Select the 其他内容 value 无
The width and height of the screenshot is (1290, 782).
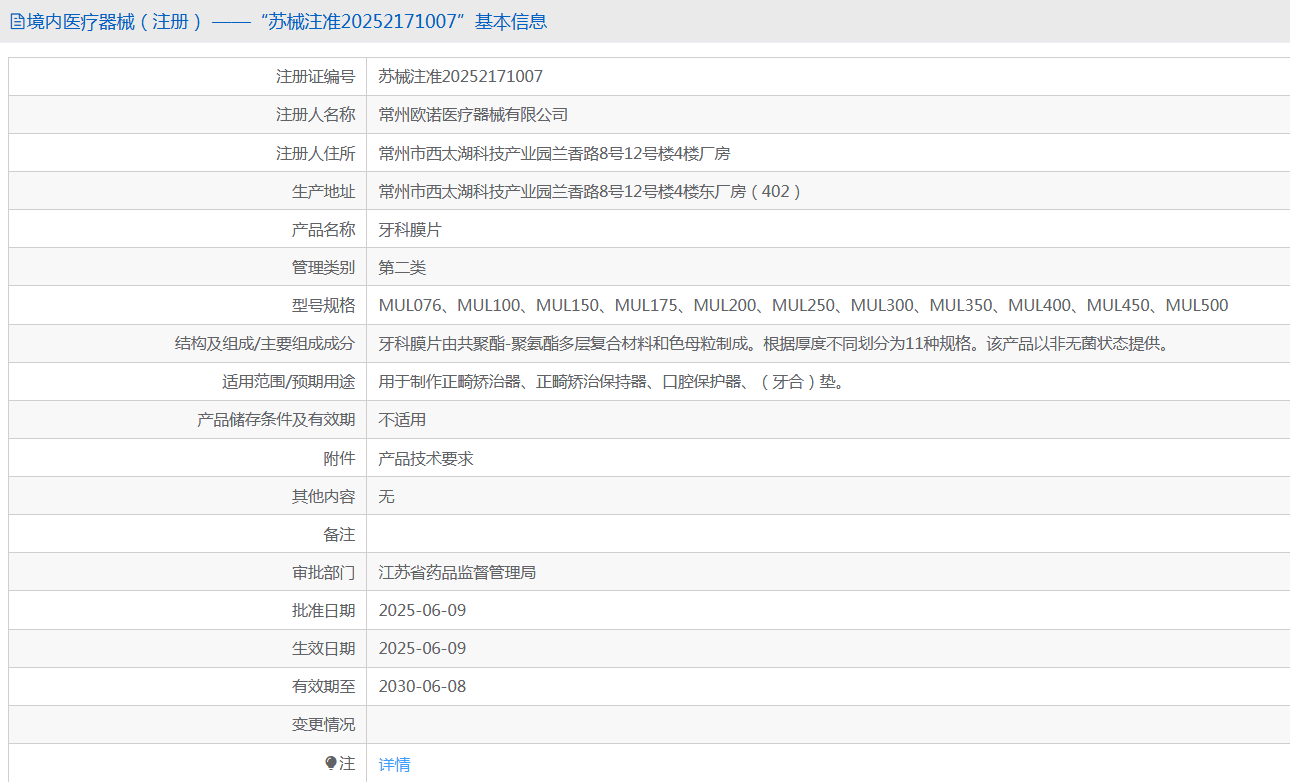(387, 496)
